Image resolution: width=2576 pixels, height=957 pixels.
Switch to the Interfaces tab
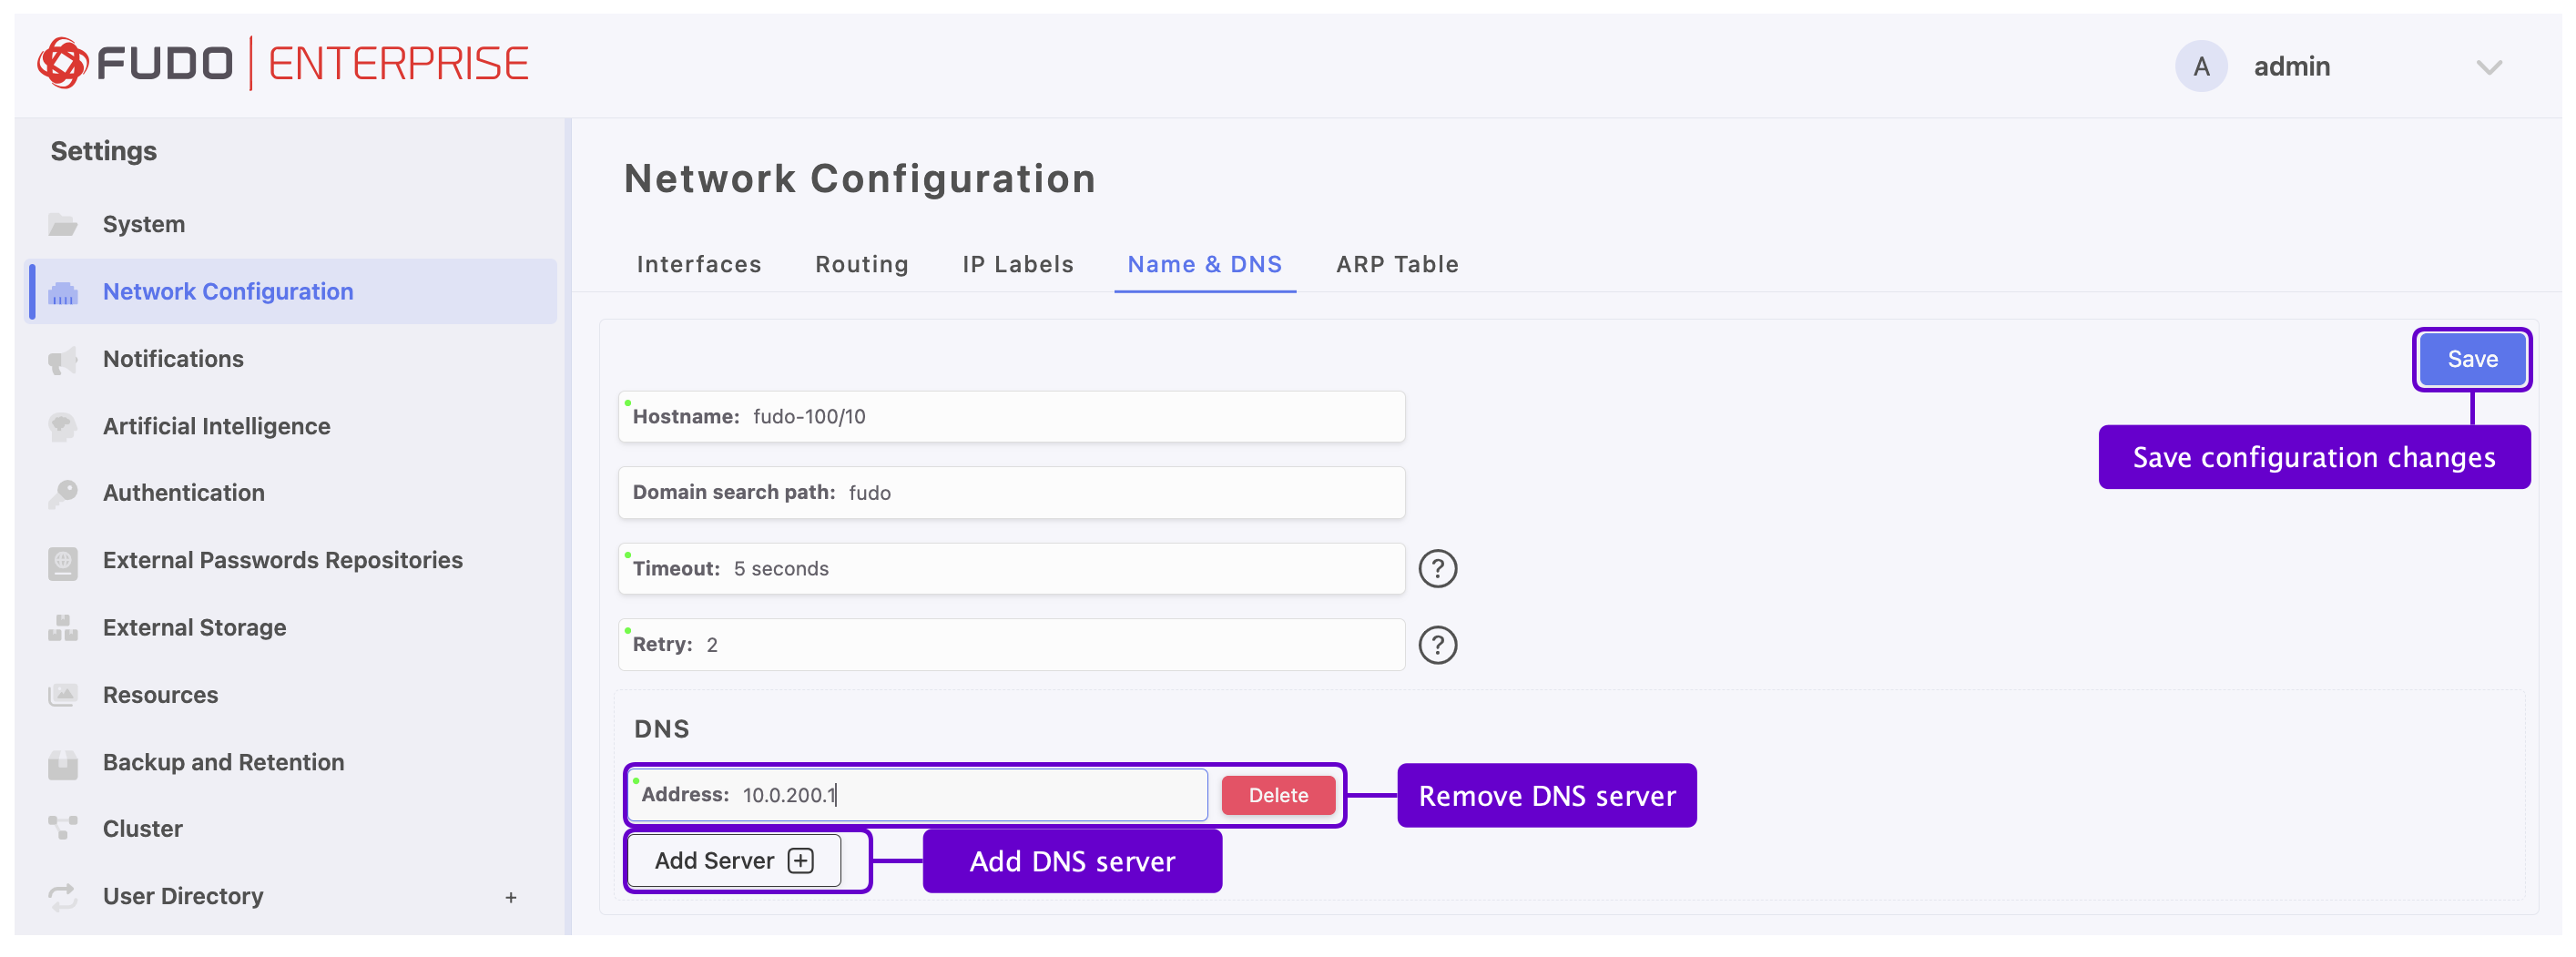click(698, 265)
